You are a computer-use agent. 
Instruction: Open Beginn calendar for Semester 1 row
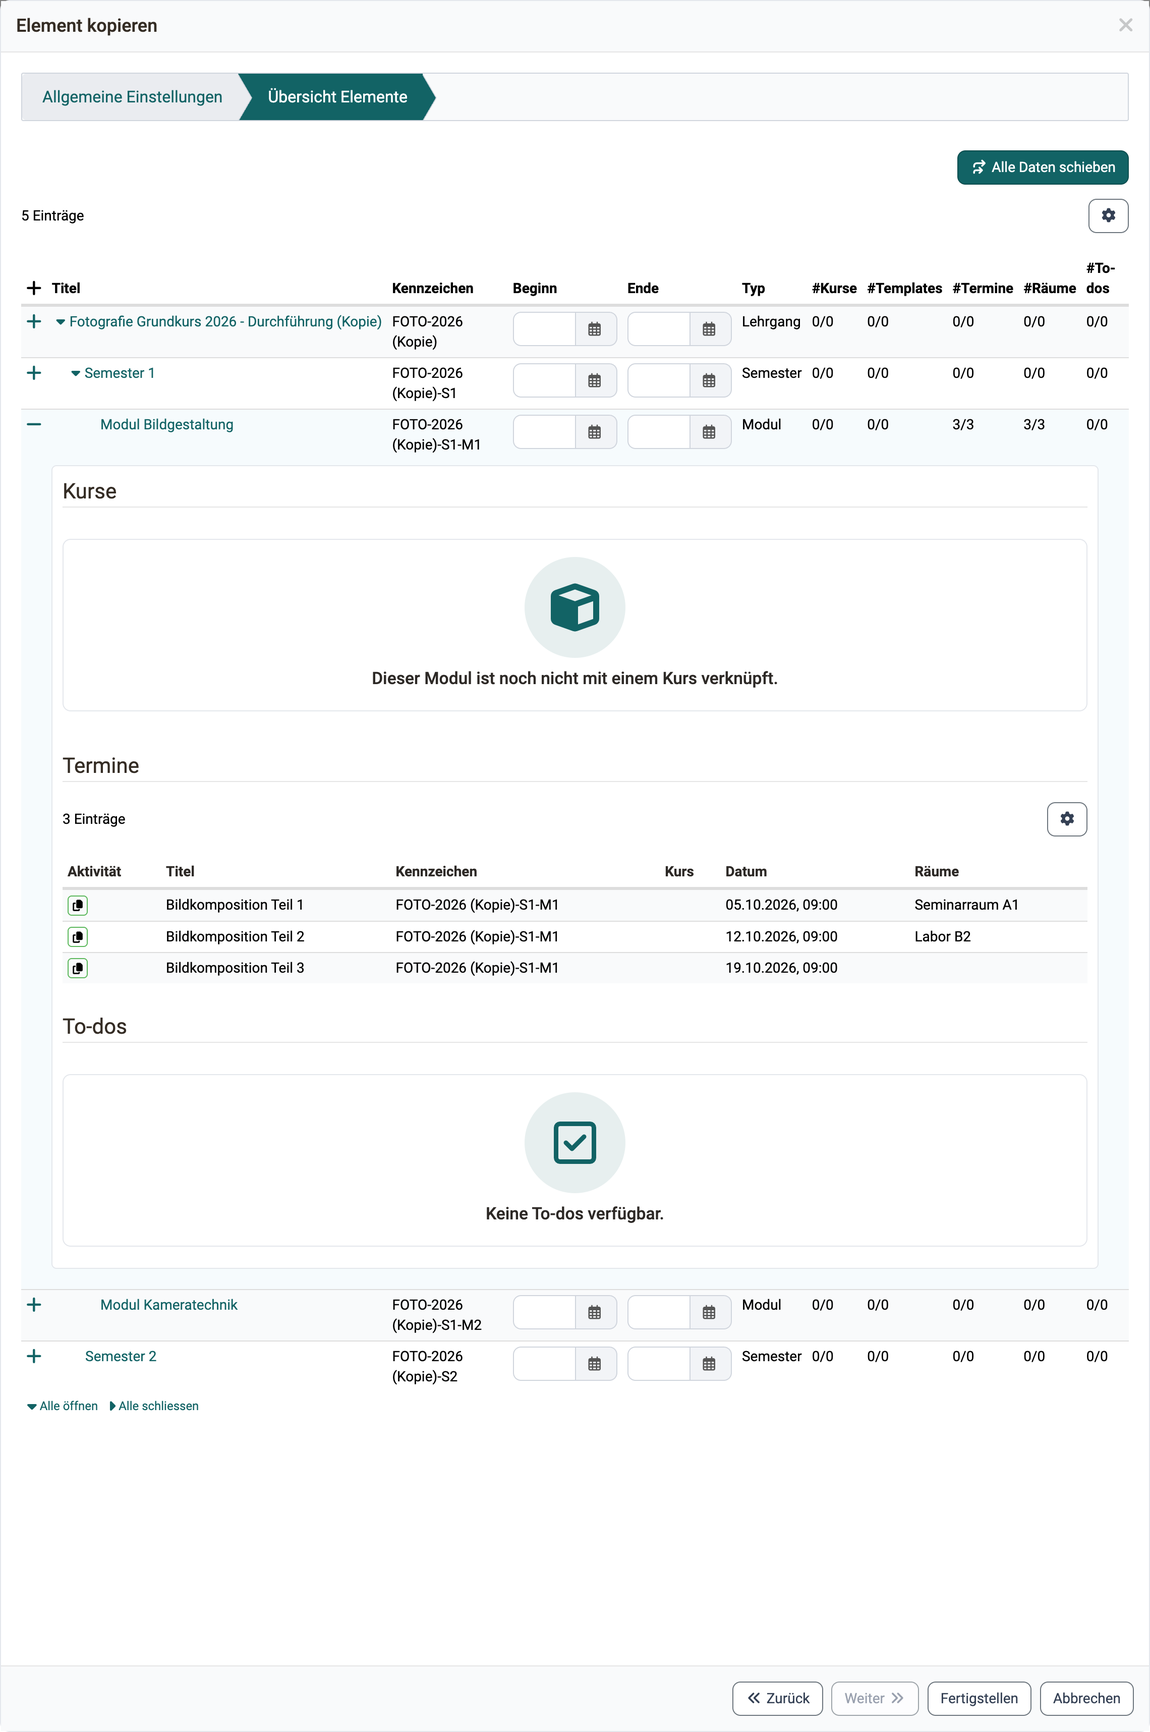(x=595, y=381)
